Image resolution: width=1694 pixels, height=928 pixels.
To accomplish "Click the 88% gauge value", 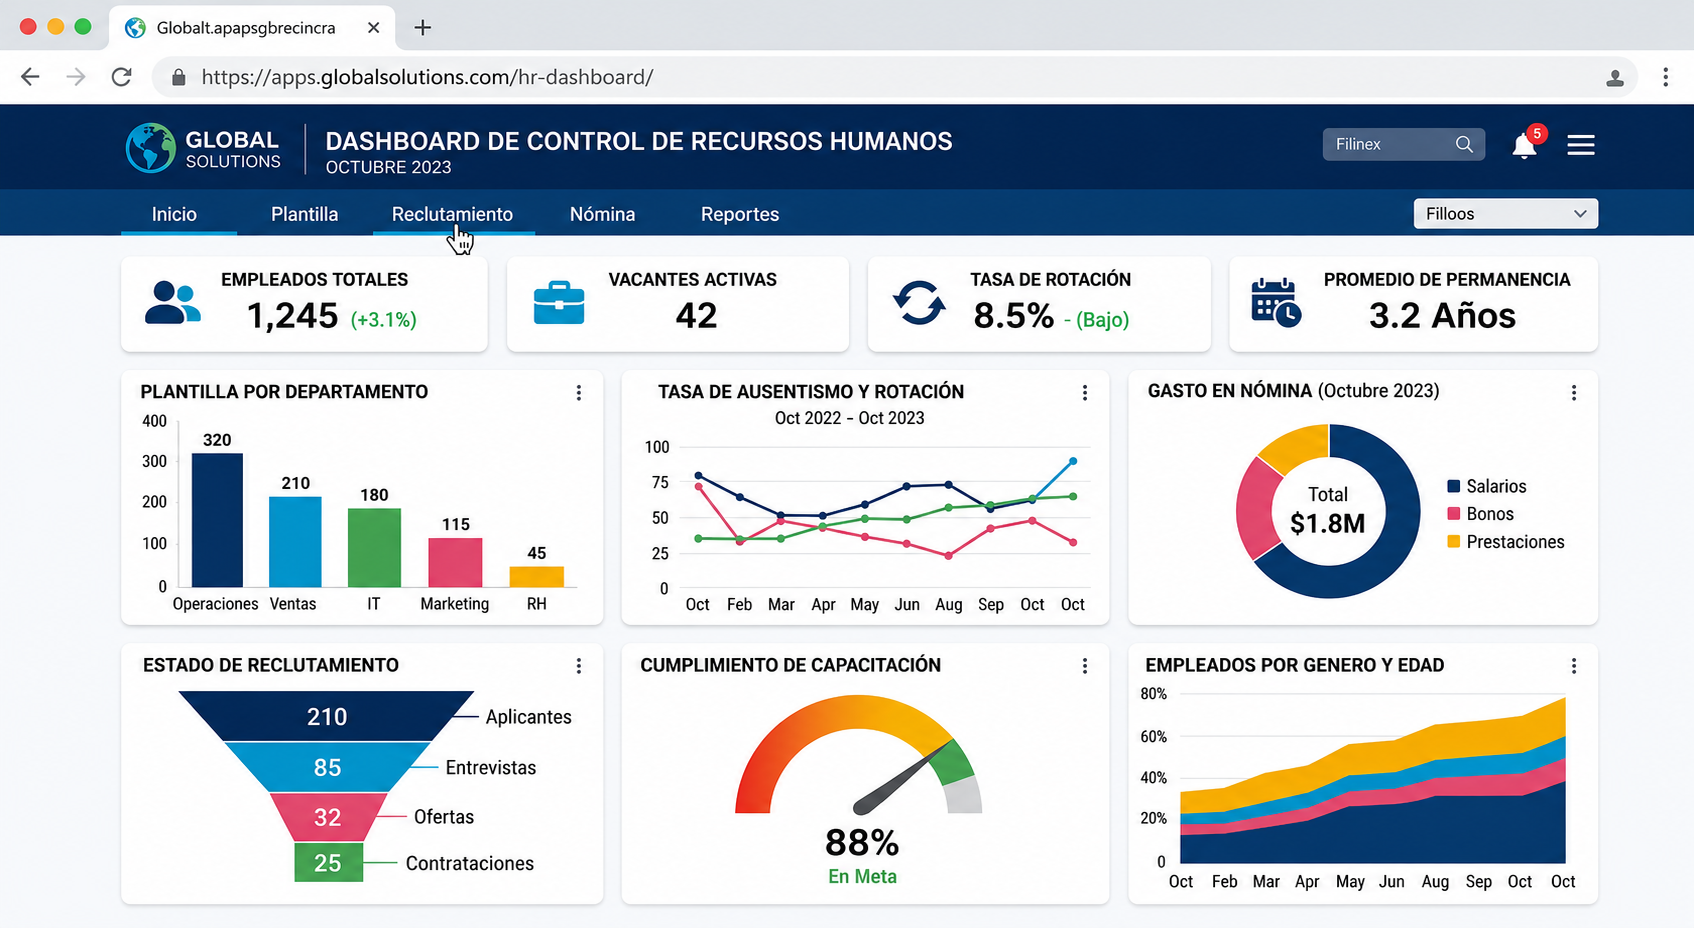I will (x=862, y=843).
